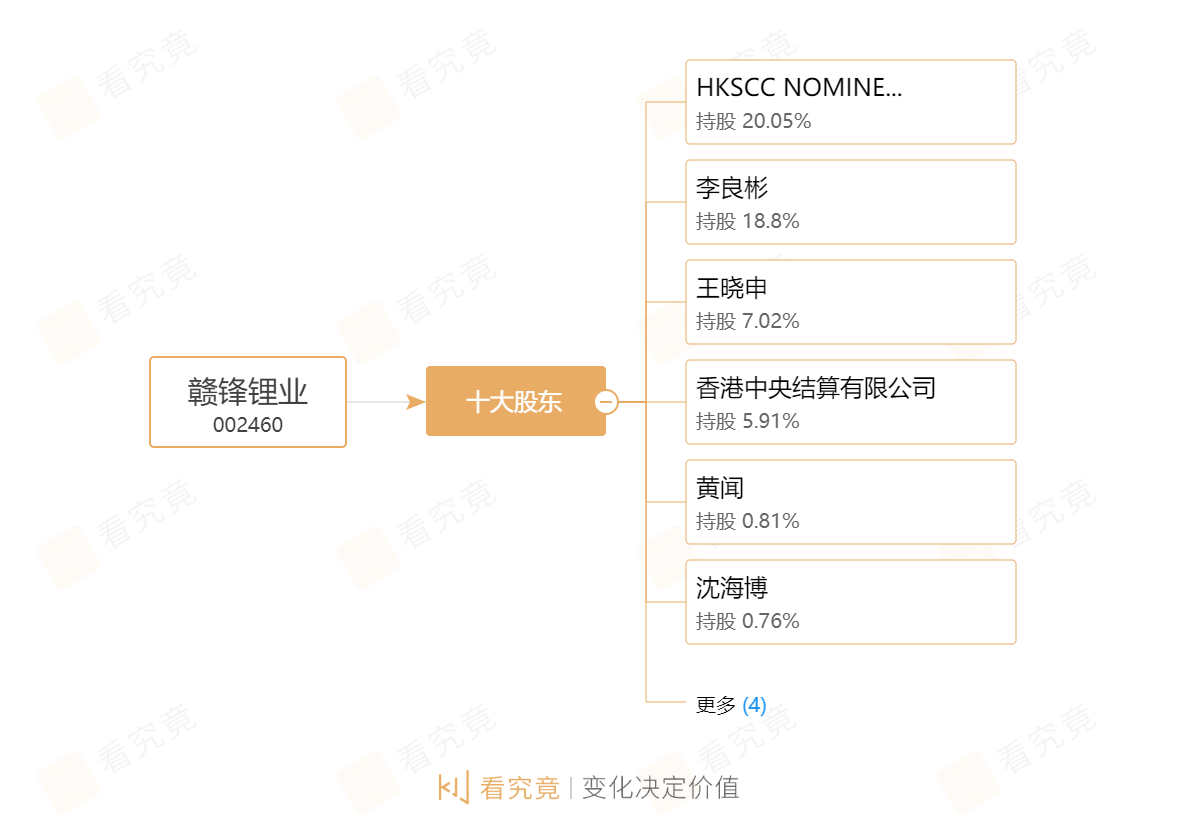Click the stock code 002460
This screenshot has width=1178, height=830.
tap(248, 425)
